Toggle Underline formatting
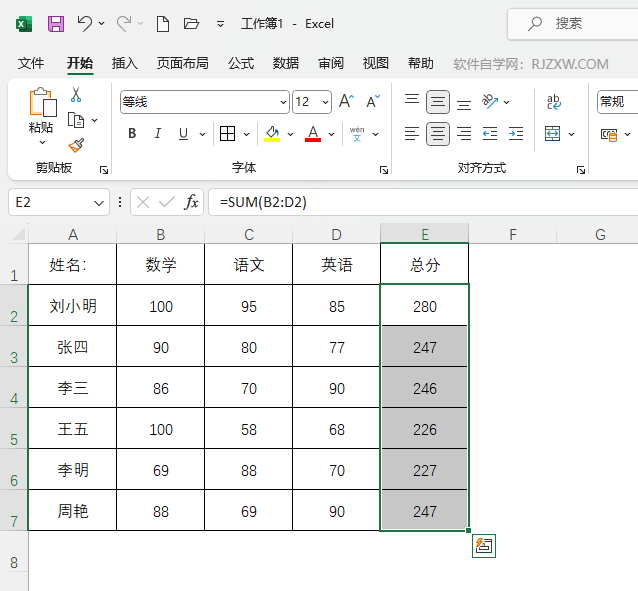 [184, 134]
